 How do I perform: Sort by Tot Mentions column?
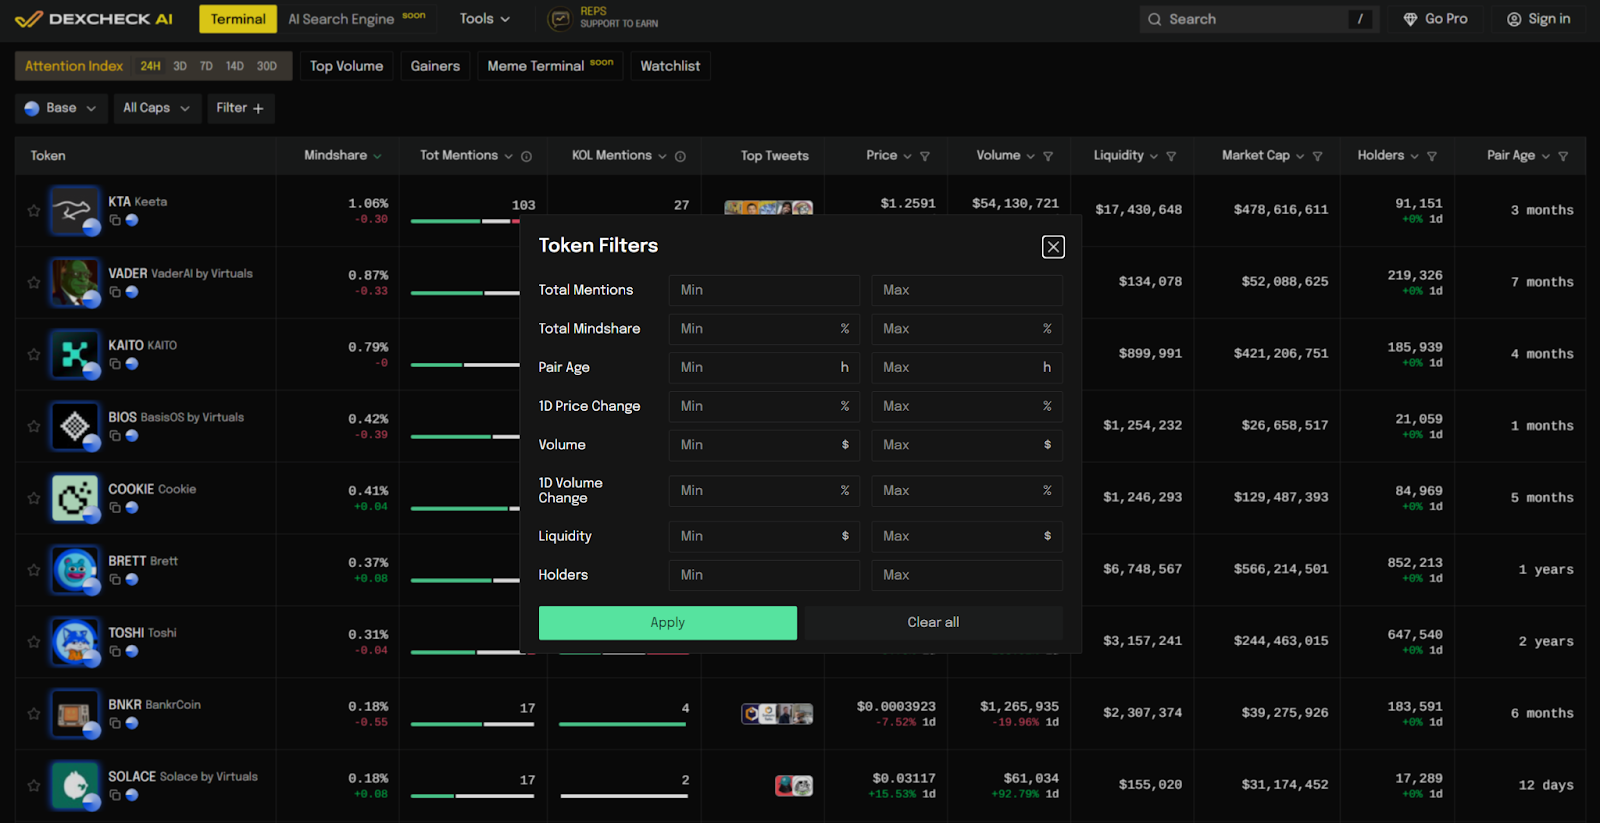point(466,155)
